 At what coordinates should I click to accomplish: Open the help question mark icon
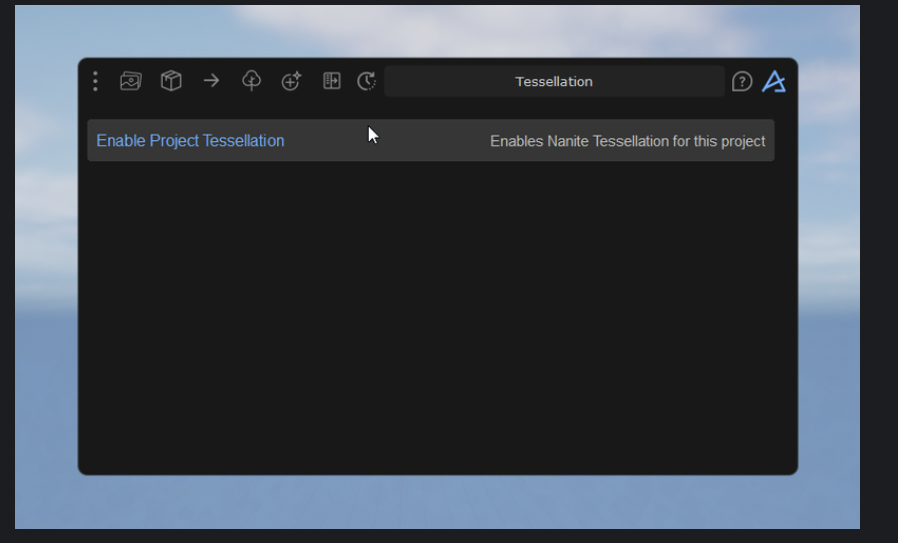(x=742, y=81)
